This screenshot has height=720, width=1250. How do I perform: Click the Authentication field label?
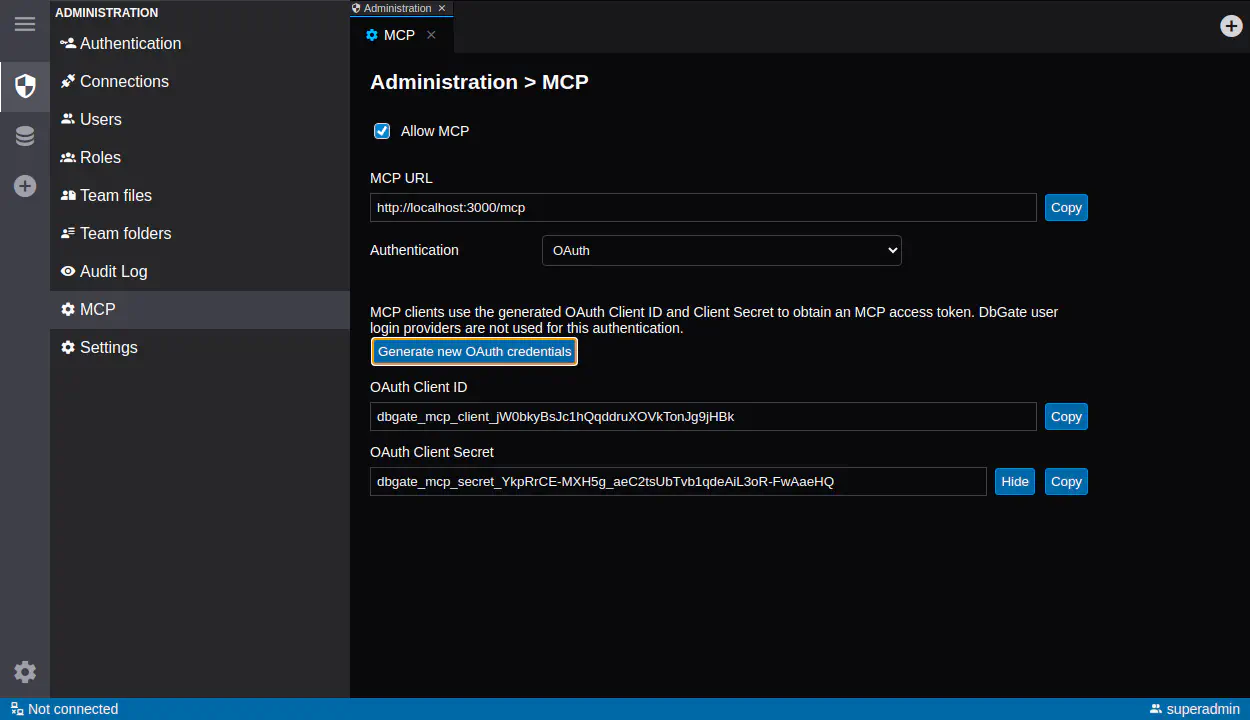pos(414,250)
